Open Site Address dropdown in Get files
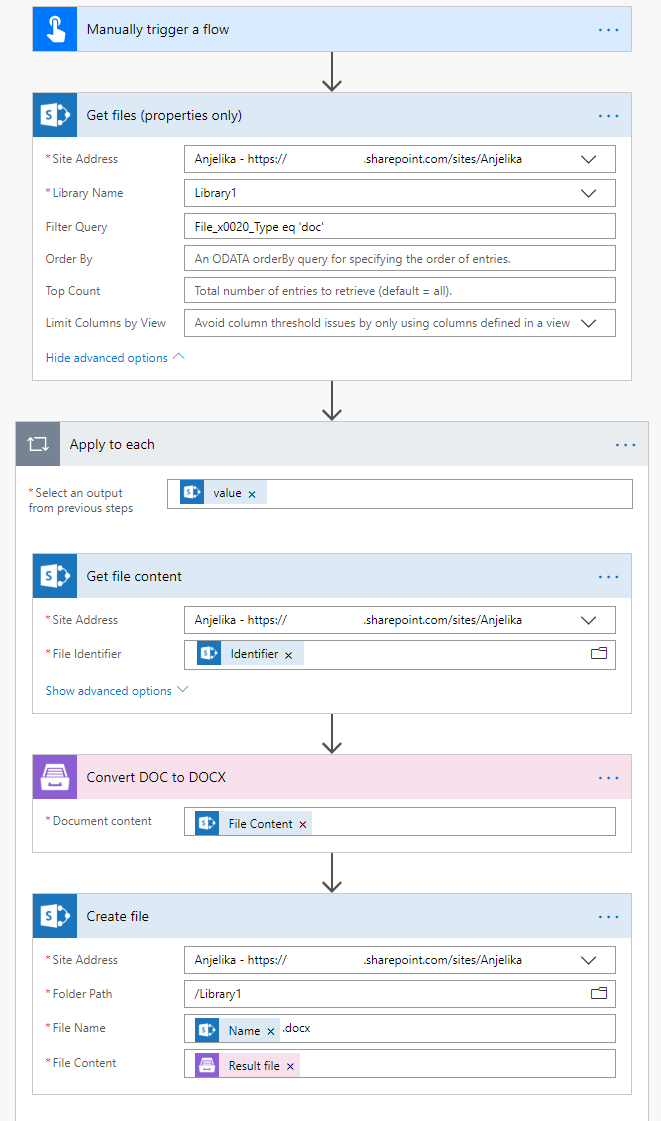The image size is (661, 1121). 588,159
